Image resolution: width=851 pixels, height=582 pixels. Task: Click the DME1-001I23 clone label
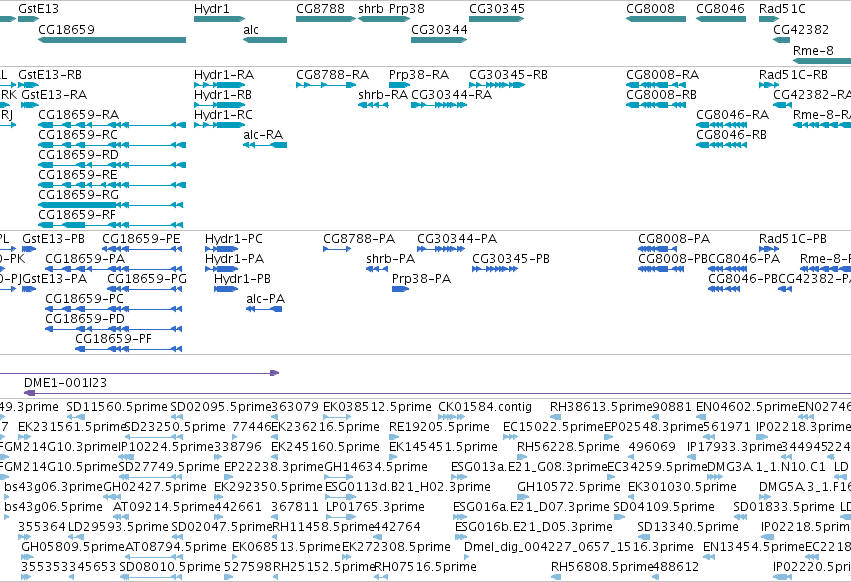65,383
